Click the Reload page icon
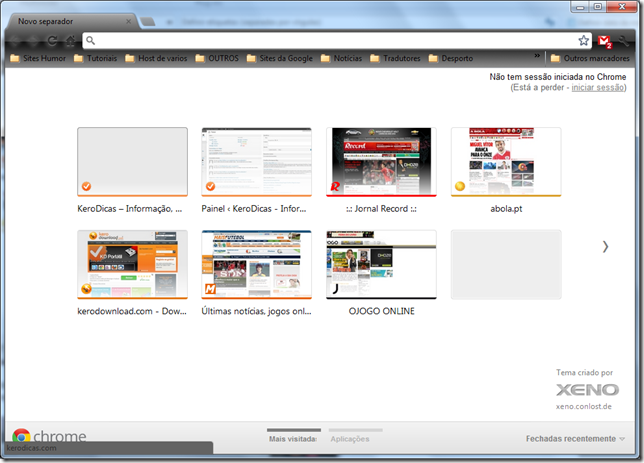The height and width of the screenshot is (463, 644). click(x=52, y=41)
